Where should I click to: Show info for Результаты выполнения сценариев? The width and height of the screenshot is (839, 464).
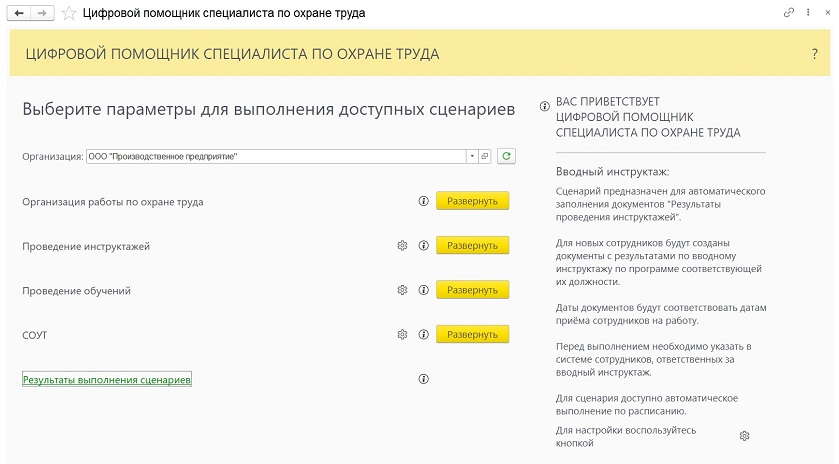pos(423,379)
